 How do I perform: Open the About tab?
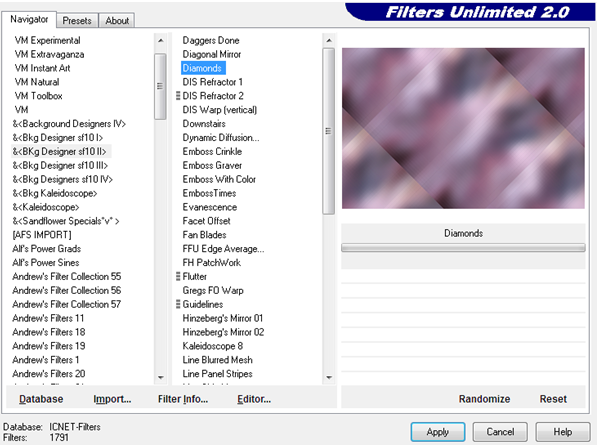coord(117,21)
